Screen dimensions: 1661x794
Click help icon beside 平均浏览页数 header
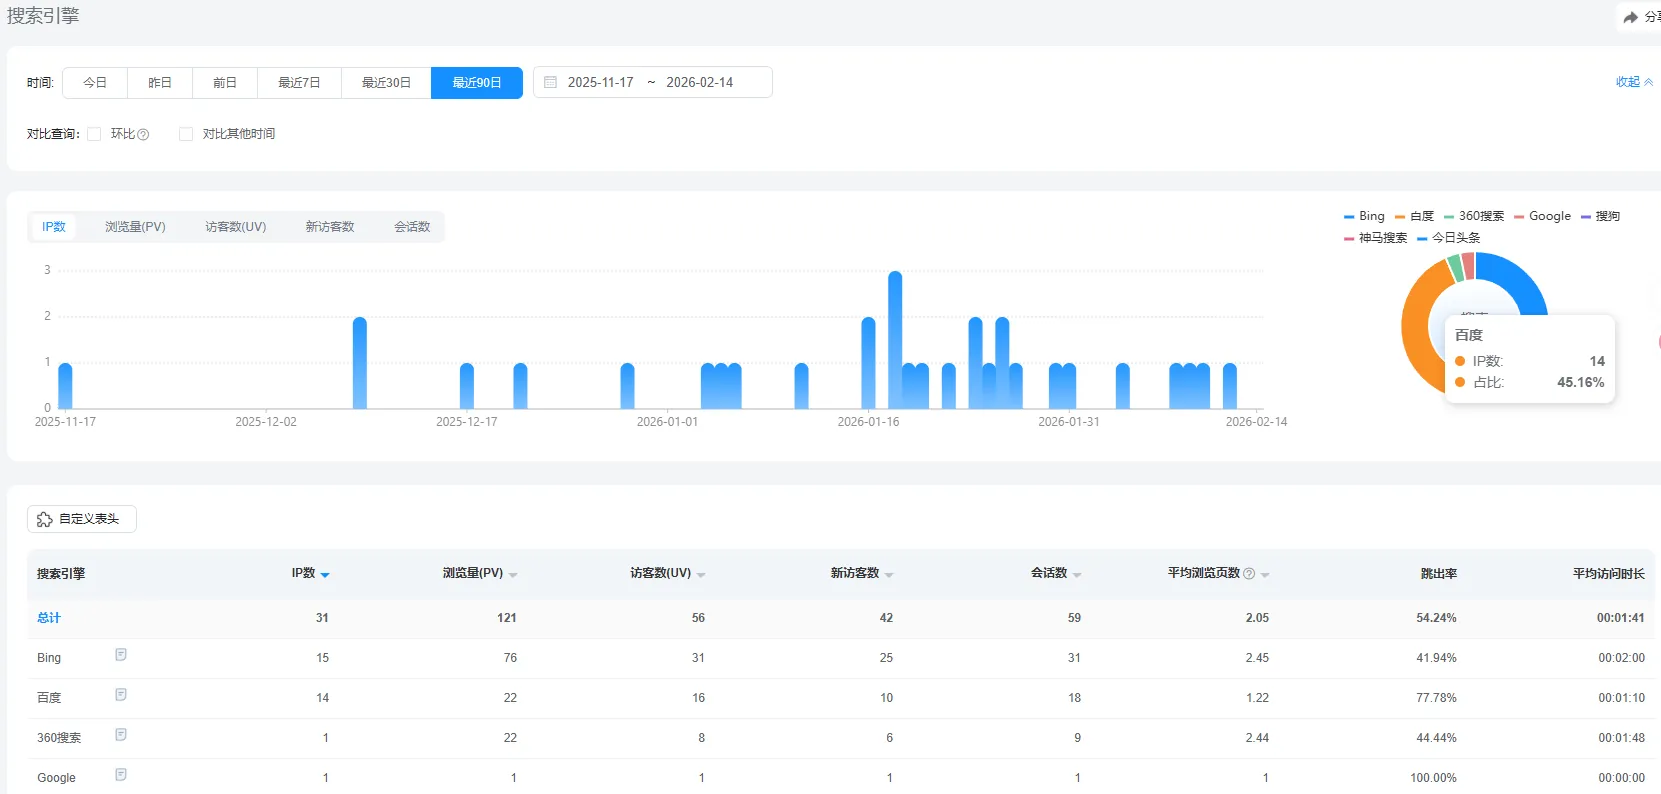pyautogui.click(x=1248, y=574)
